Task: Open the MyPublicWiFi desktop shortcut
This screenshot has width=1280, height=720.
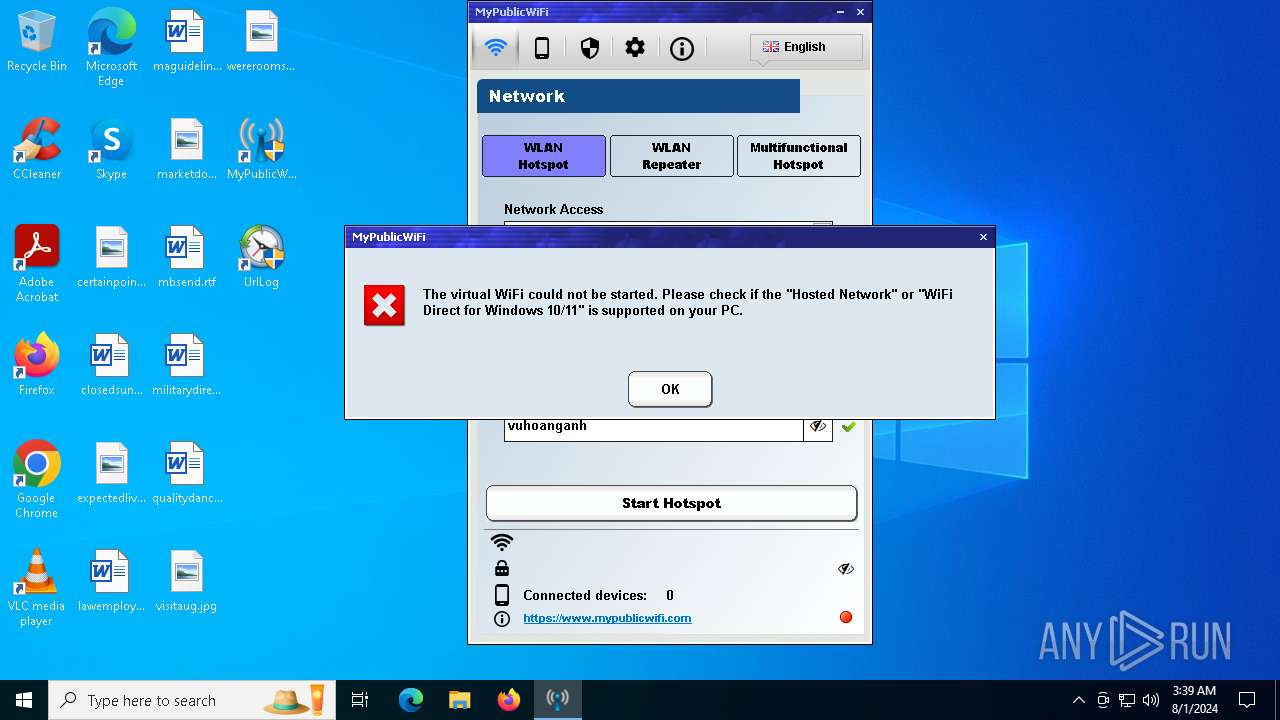Action: (261, 149)
